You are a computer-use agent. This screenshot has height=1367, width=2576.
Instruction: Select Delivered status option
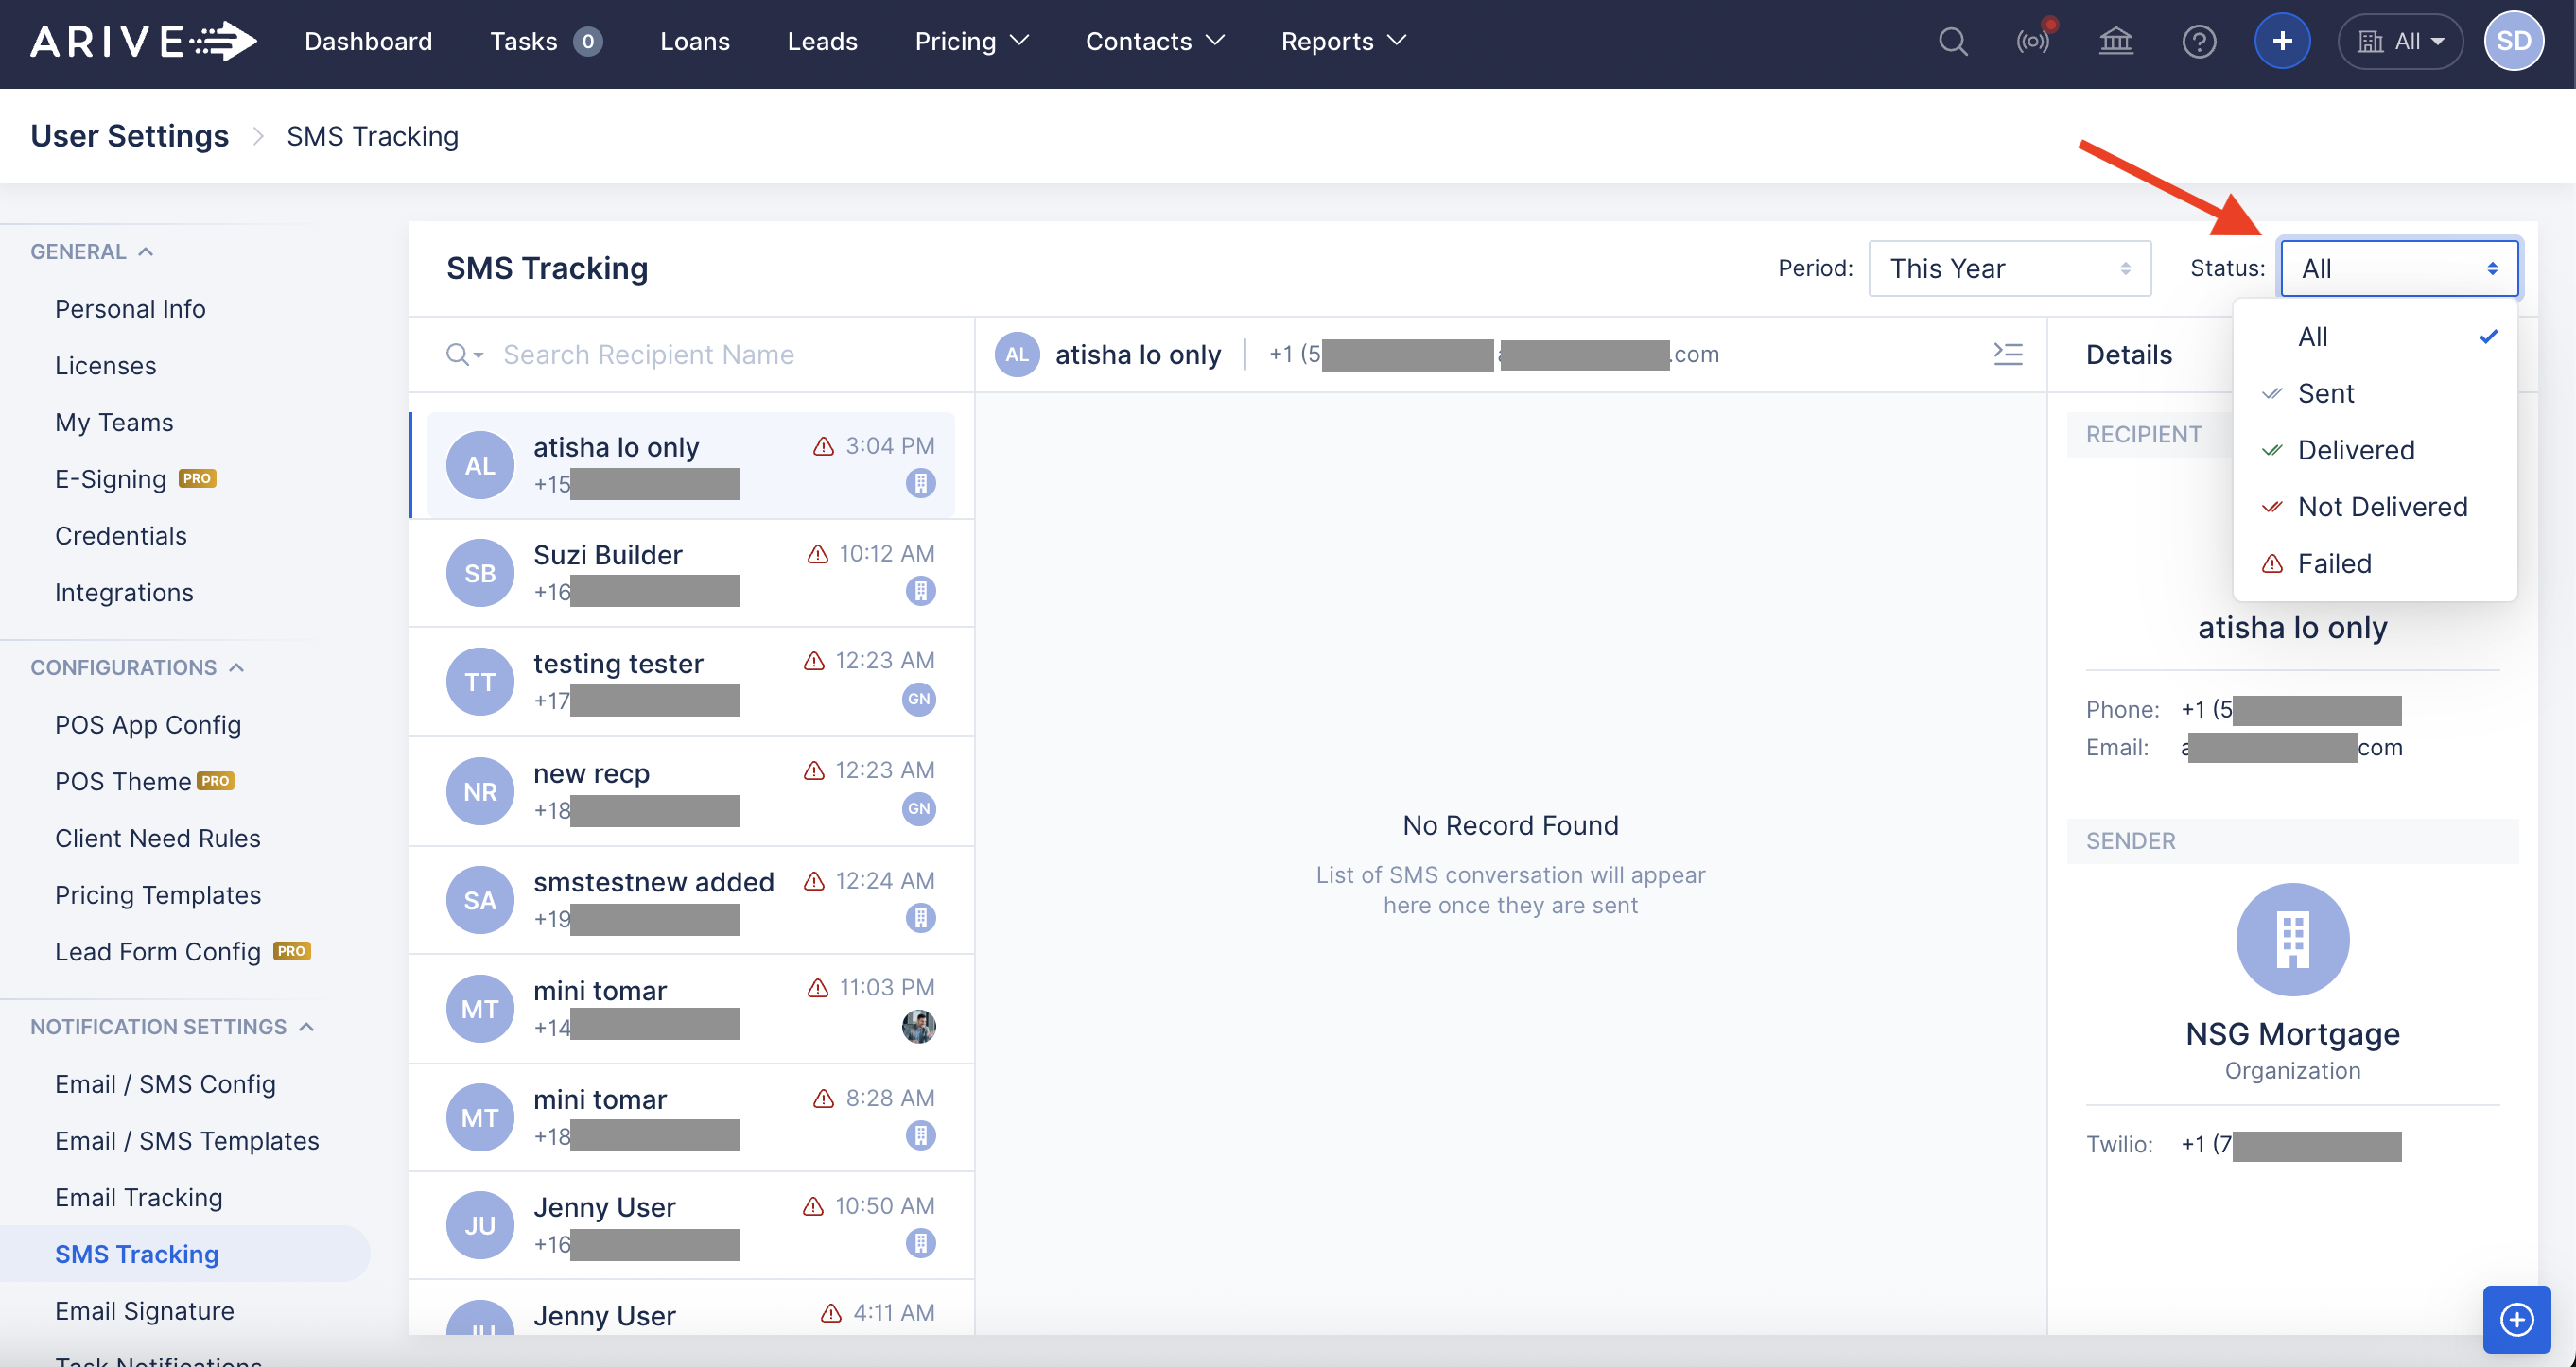(2356, 450)
